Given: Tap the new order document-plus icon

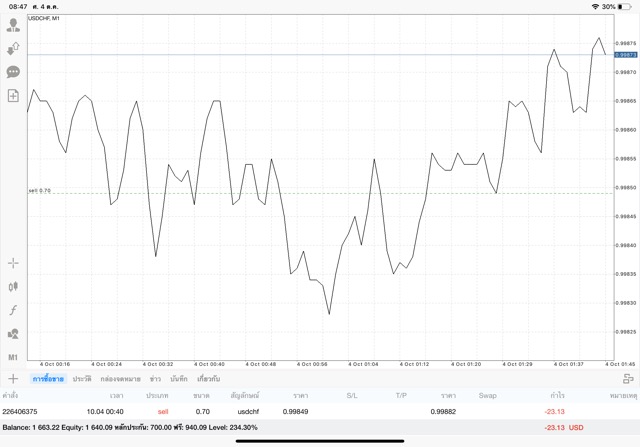Looking at the screenshot, I should pos(13,96).
